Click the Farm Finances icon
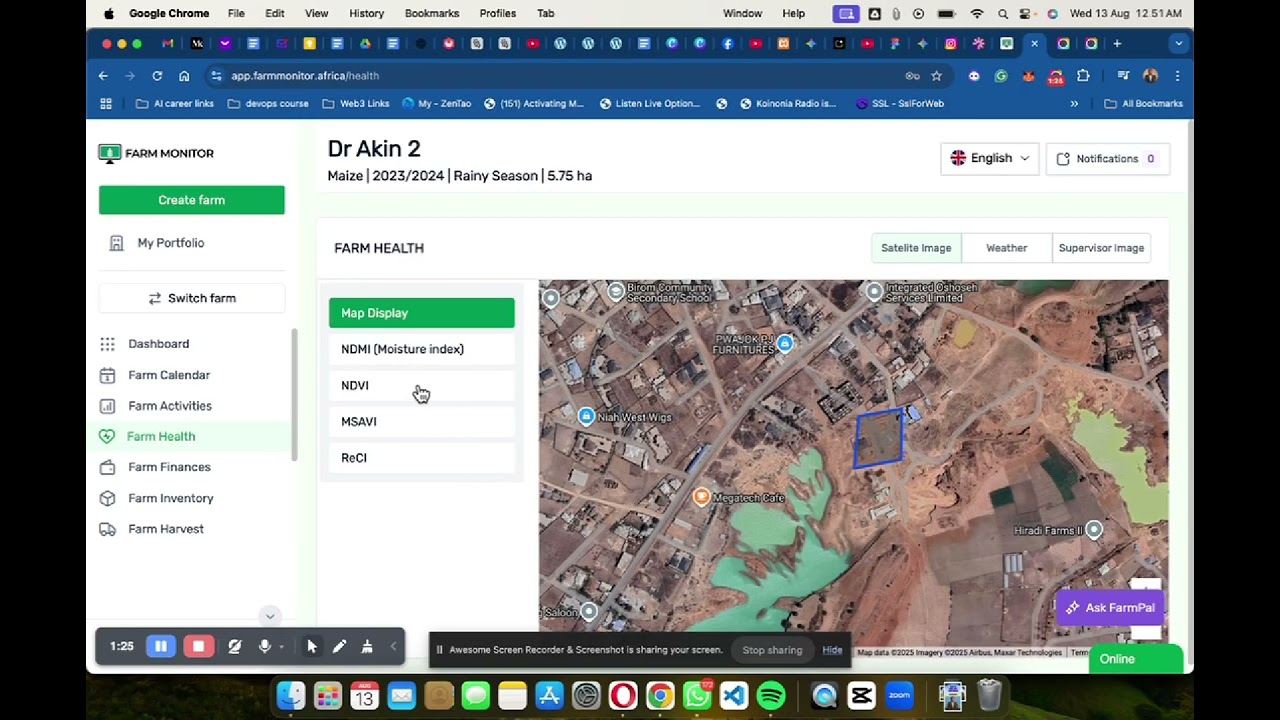Screen dimensions: 1280x720 (x=107, y=467)
